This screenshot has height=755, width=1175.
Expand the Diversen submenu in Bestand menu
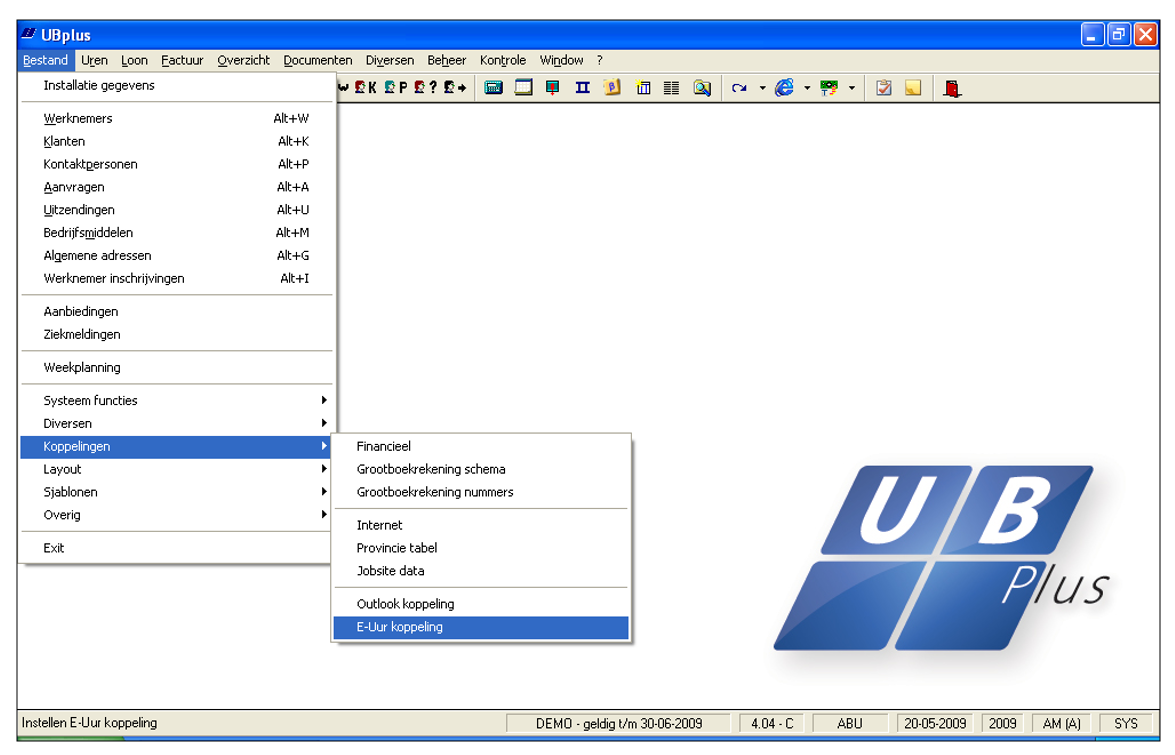tap(176, 423)
